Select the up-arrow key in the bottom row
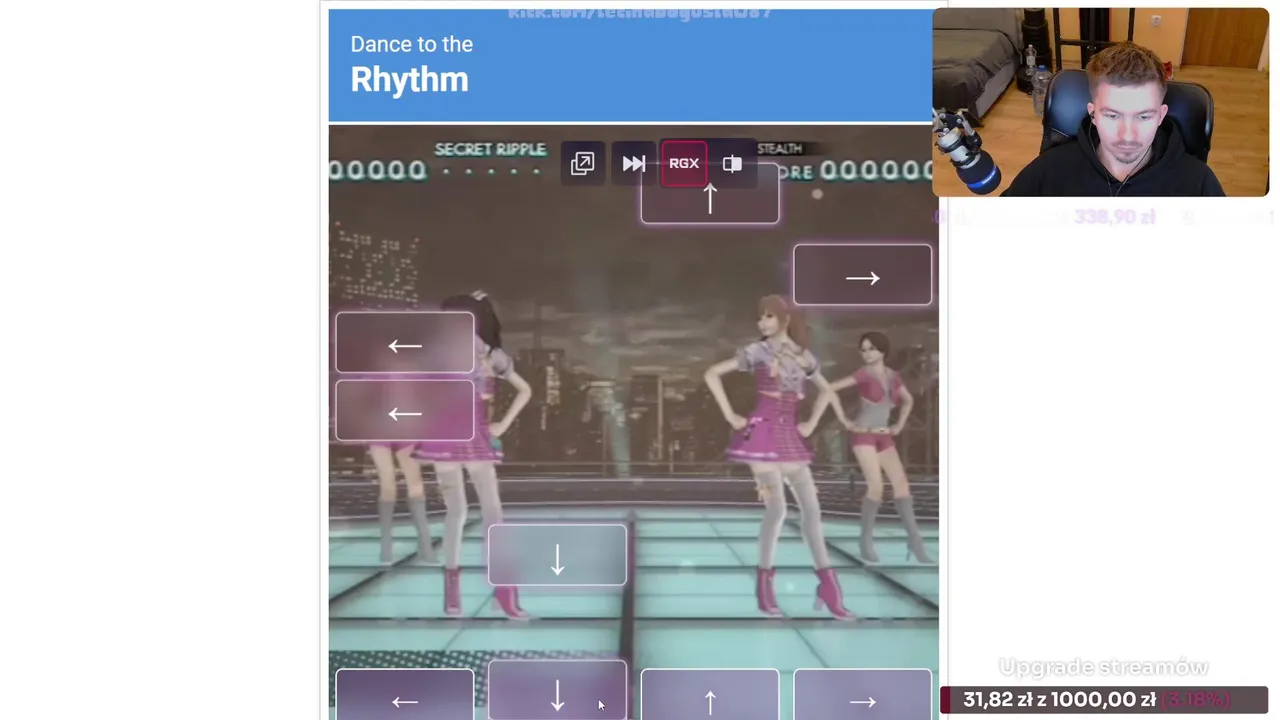 coord(710,695)
